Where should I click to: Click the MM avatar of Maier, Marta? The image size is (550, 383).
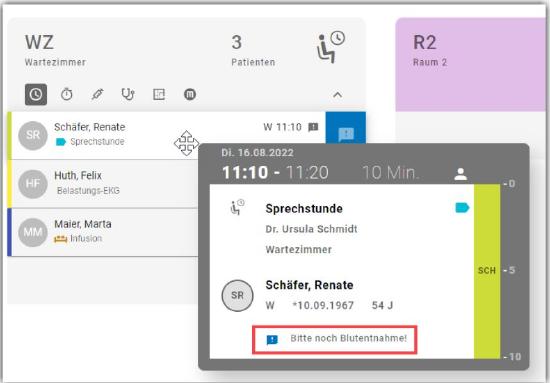pos(33,232)
